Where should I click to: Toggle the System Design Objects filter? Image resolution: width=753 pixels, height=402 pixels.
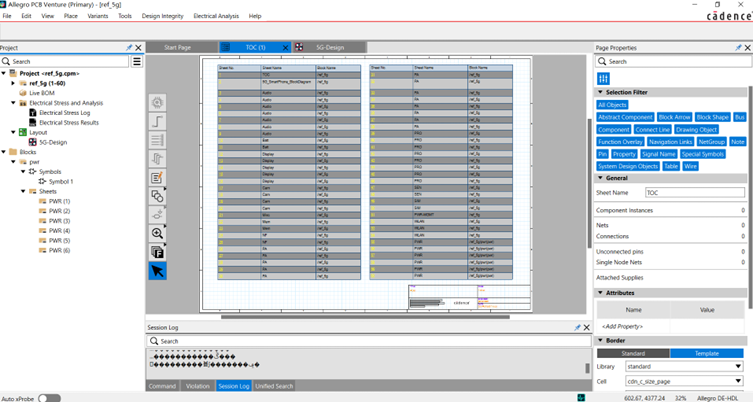click(628, 166)
